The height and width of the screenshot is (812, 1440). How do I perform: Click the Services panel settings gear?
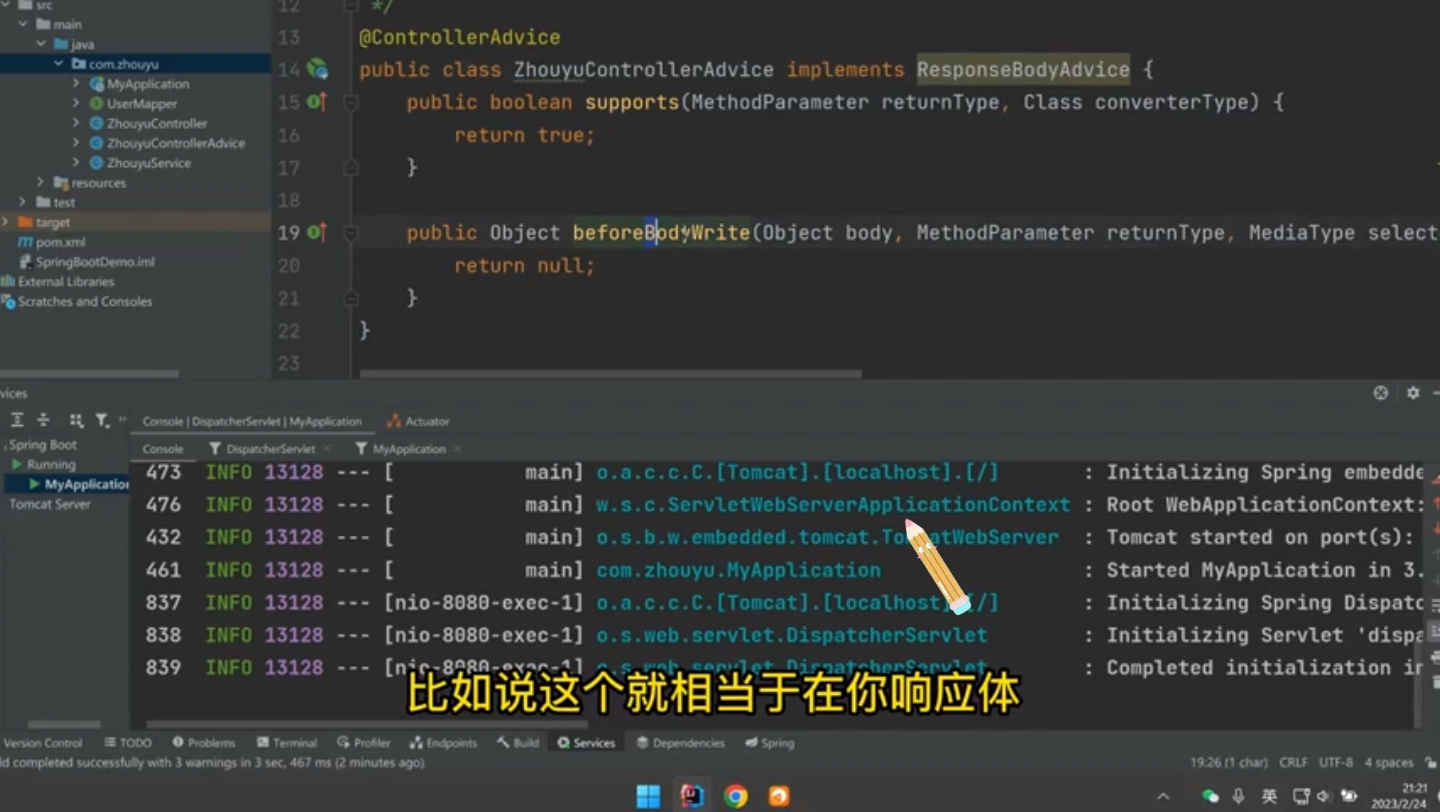(x=1413, y=393)
